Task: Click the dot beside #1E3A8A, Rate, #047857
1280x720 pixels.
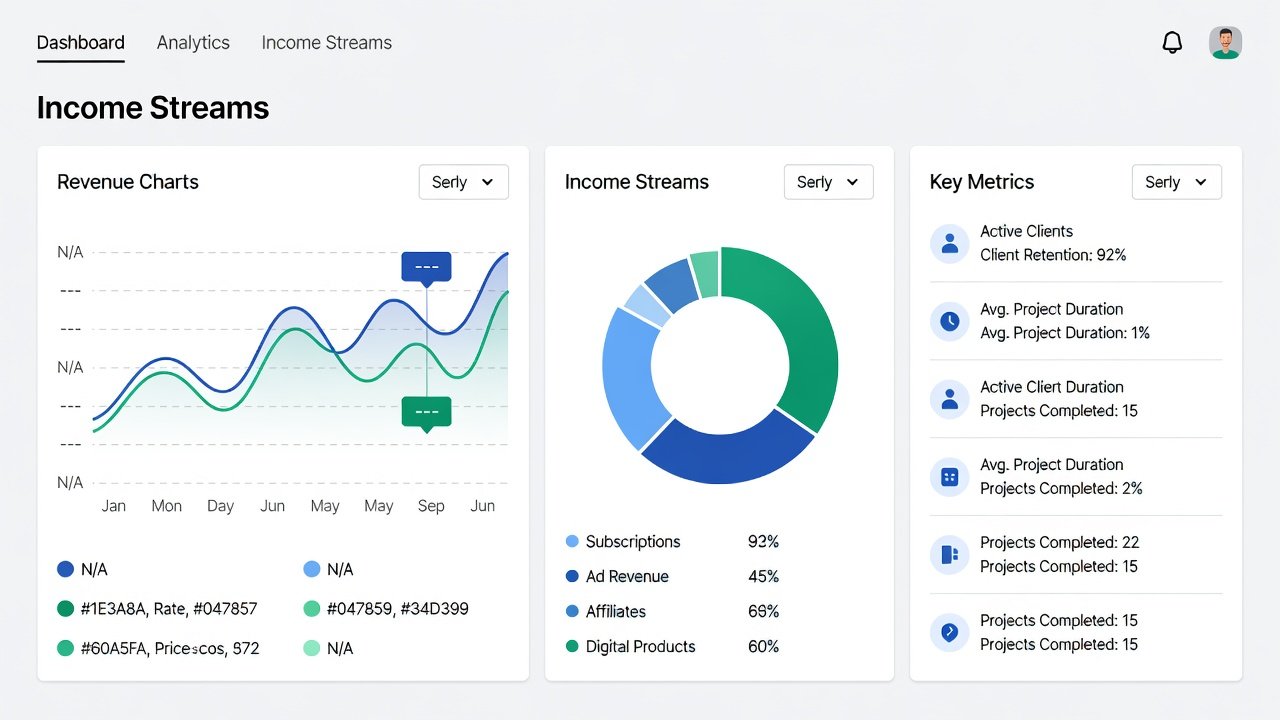Action: click(x=66, y=608)
